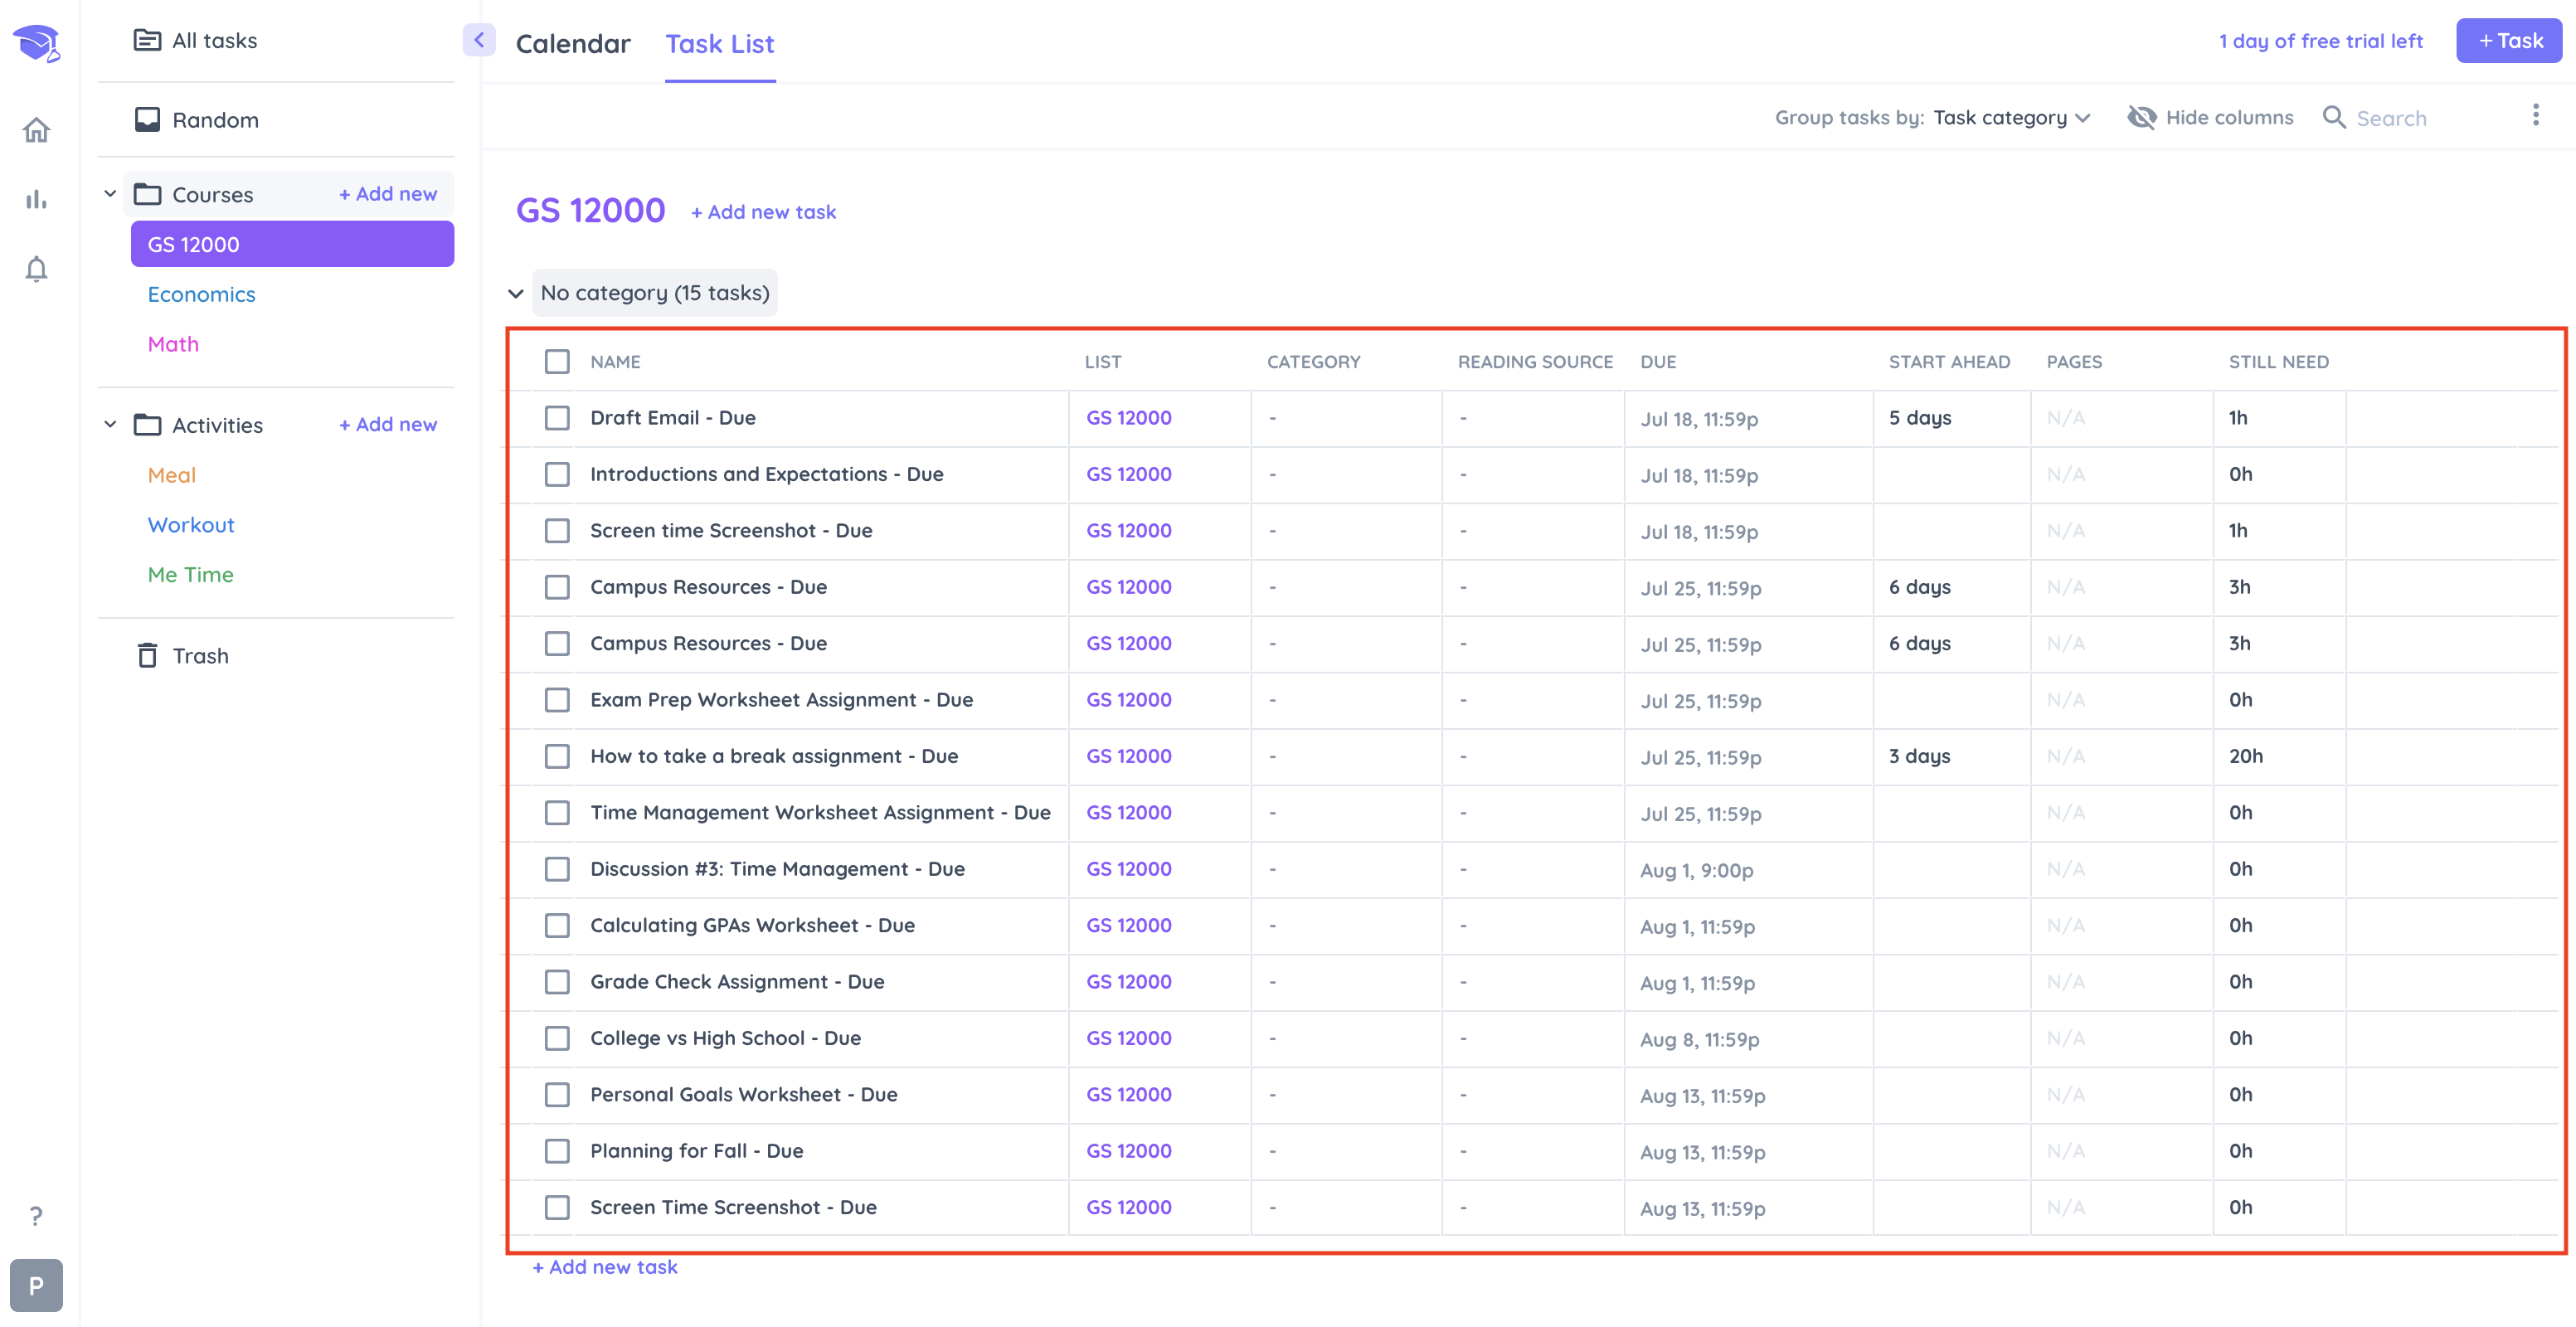Open the Meal activity
Viewport: 2576px width, 1327px height.
point(172,475)
